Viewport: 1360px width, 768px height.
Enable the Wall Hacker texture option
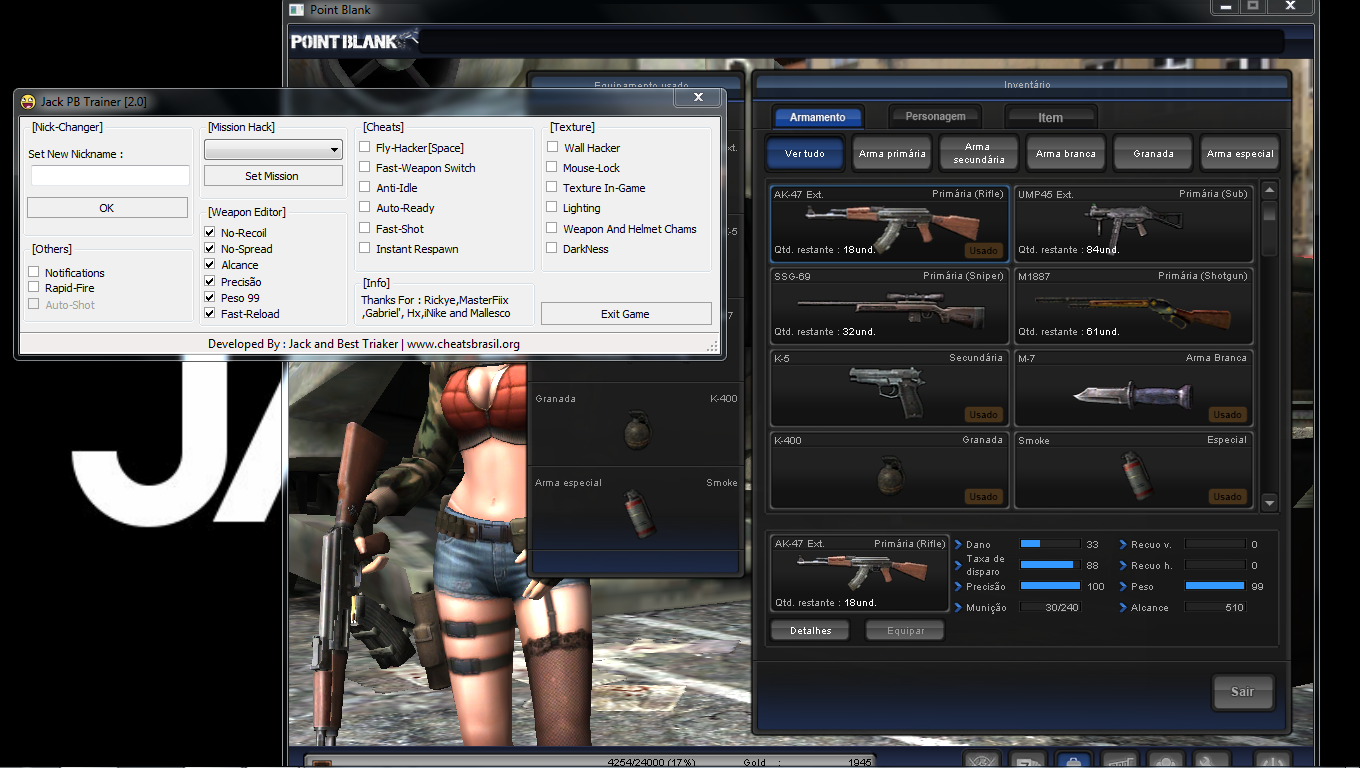552,147
